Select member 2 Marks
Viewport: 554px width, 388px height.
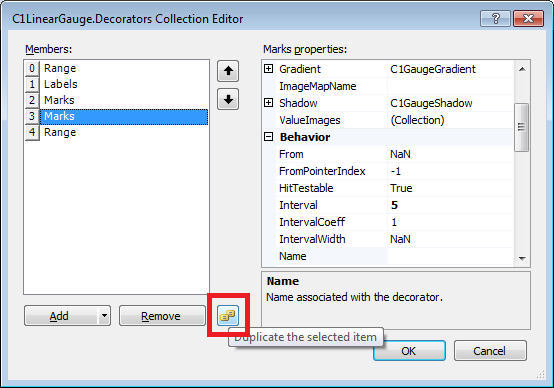pos(124,100)
